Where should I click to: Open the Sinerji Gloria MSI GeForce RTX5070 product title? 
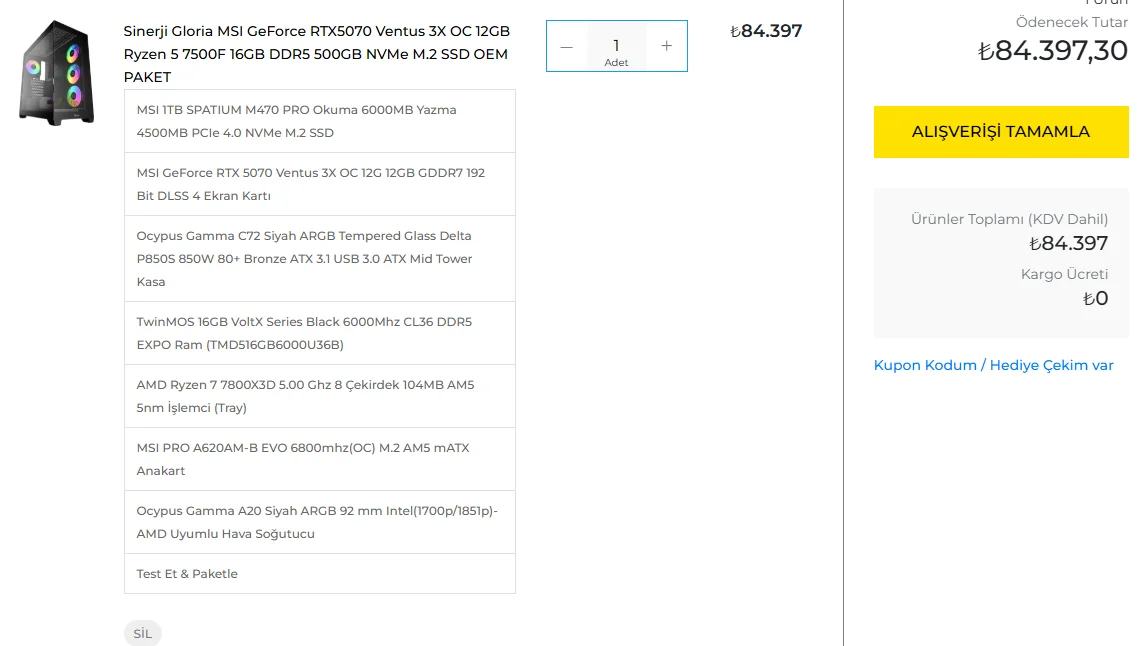[316, 54]
